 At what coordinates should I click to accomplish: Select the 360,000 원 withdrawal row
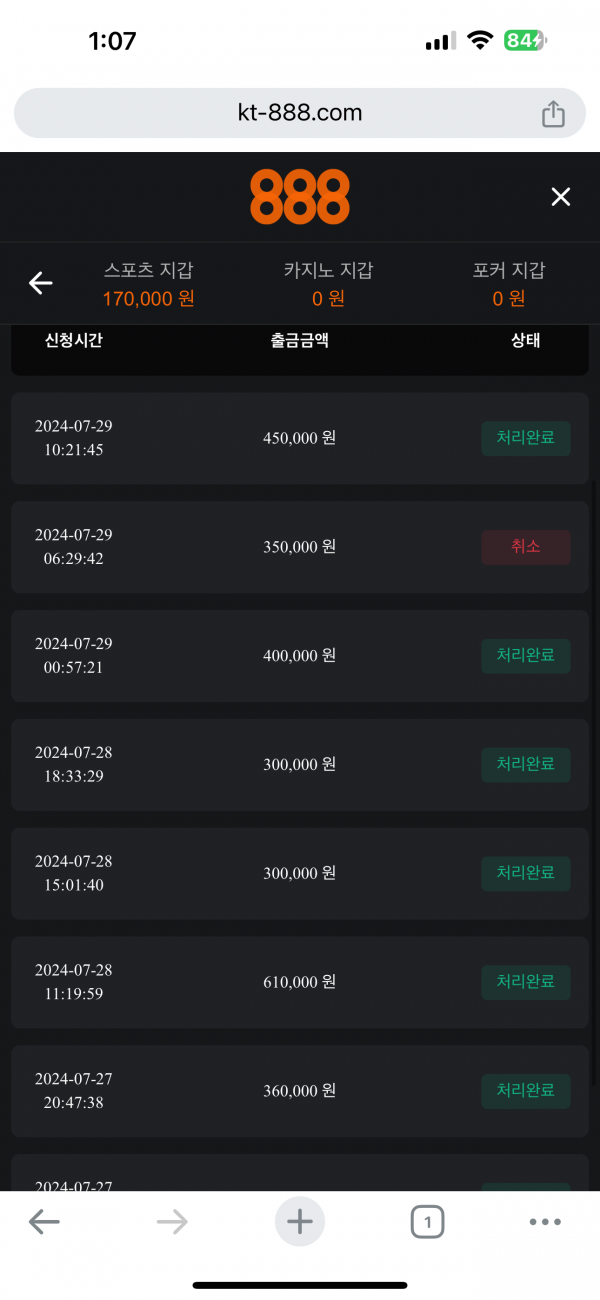(299, 1091)
